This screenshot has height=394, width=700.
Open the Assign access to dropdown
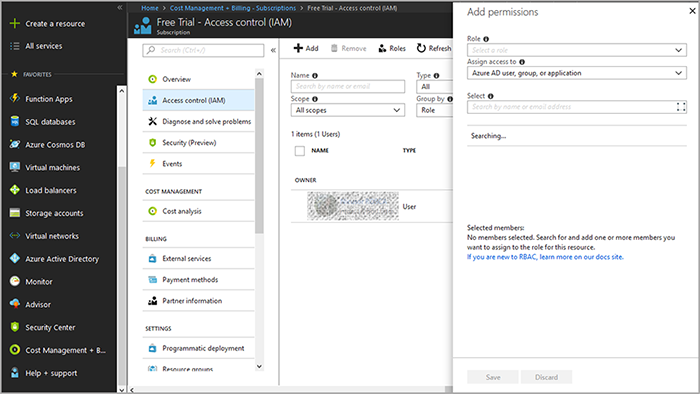(x=577, y=73)
